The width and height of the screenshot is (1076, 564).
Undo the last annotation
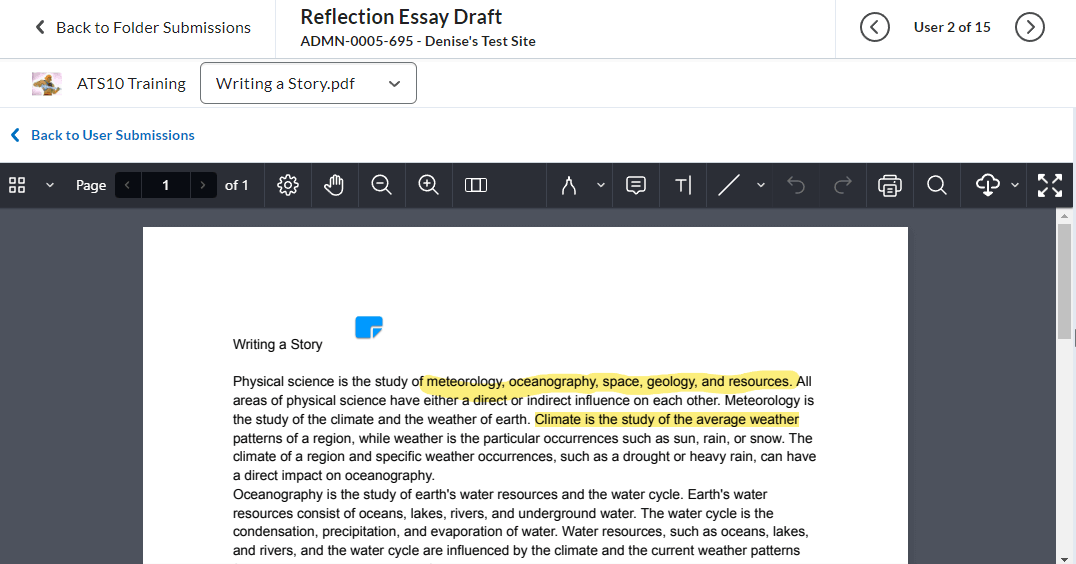coord(796,185)
